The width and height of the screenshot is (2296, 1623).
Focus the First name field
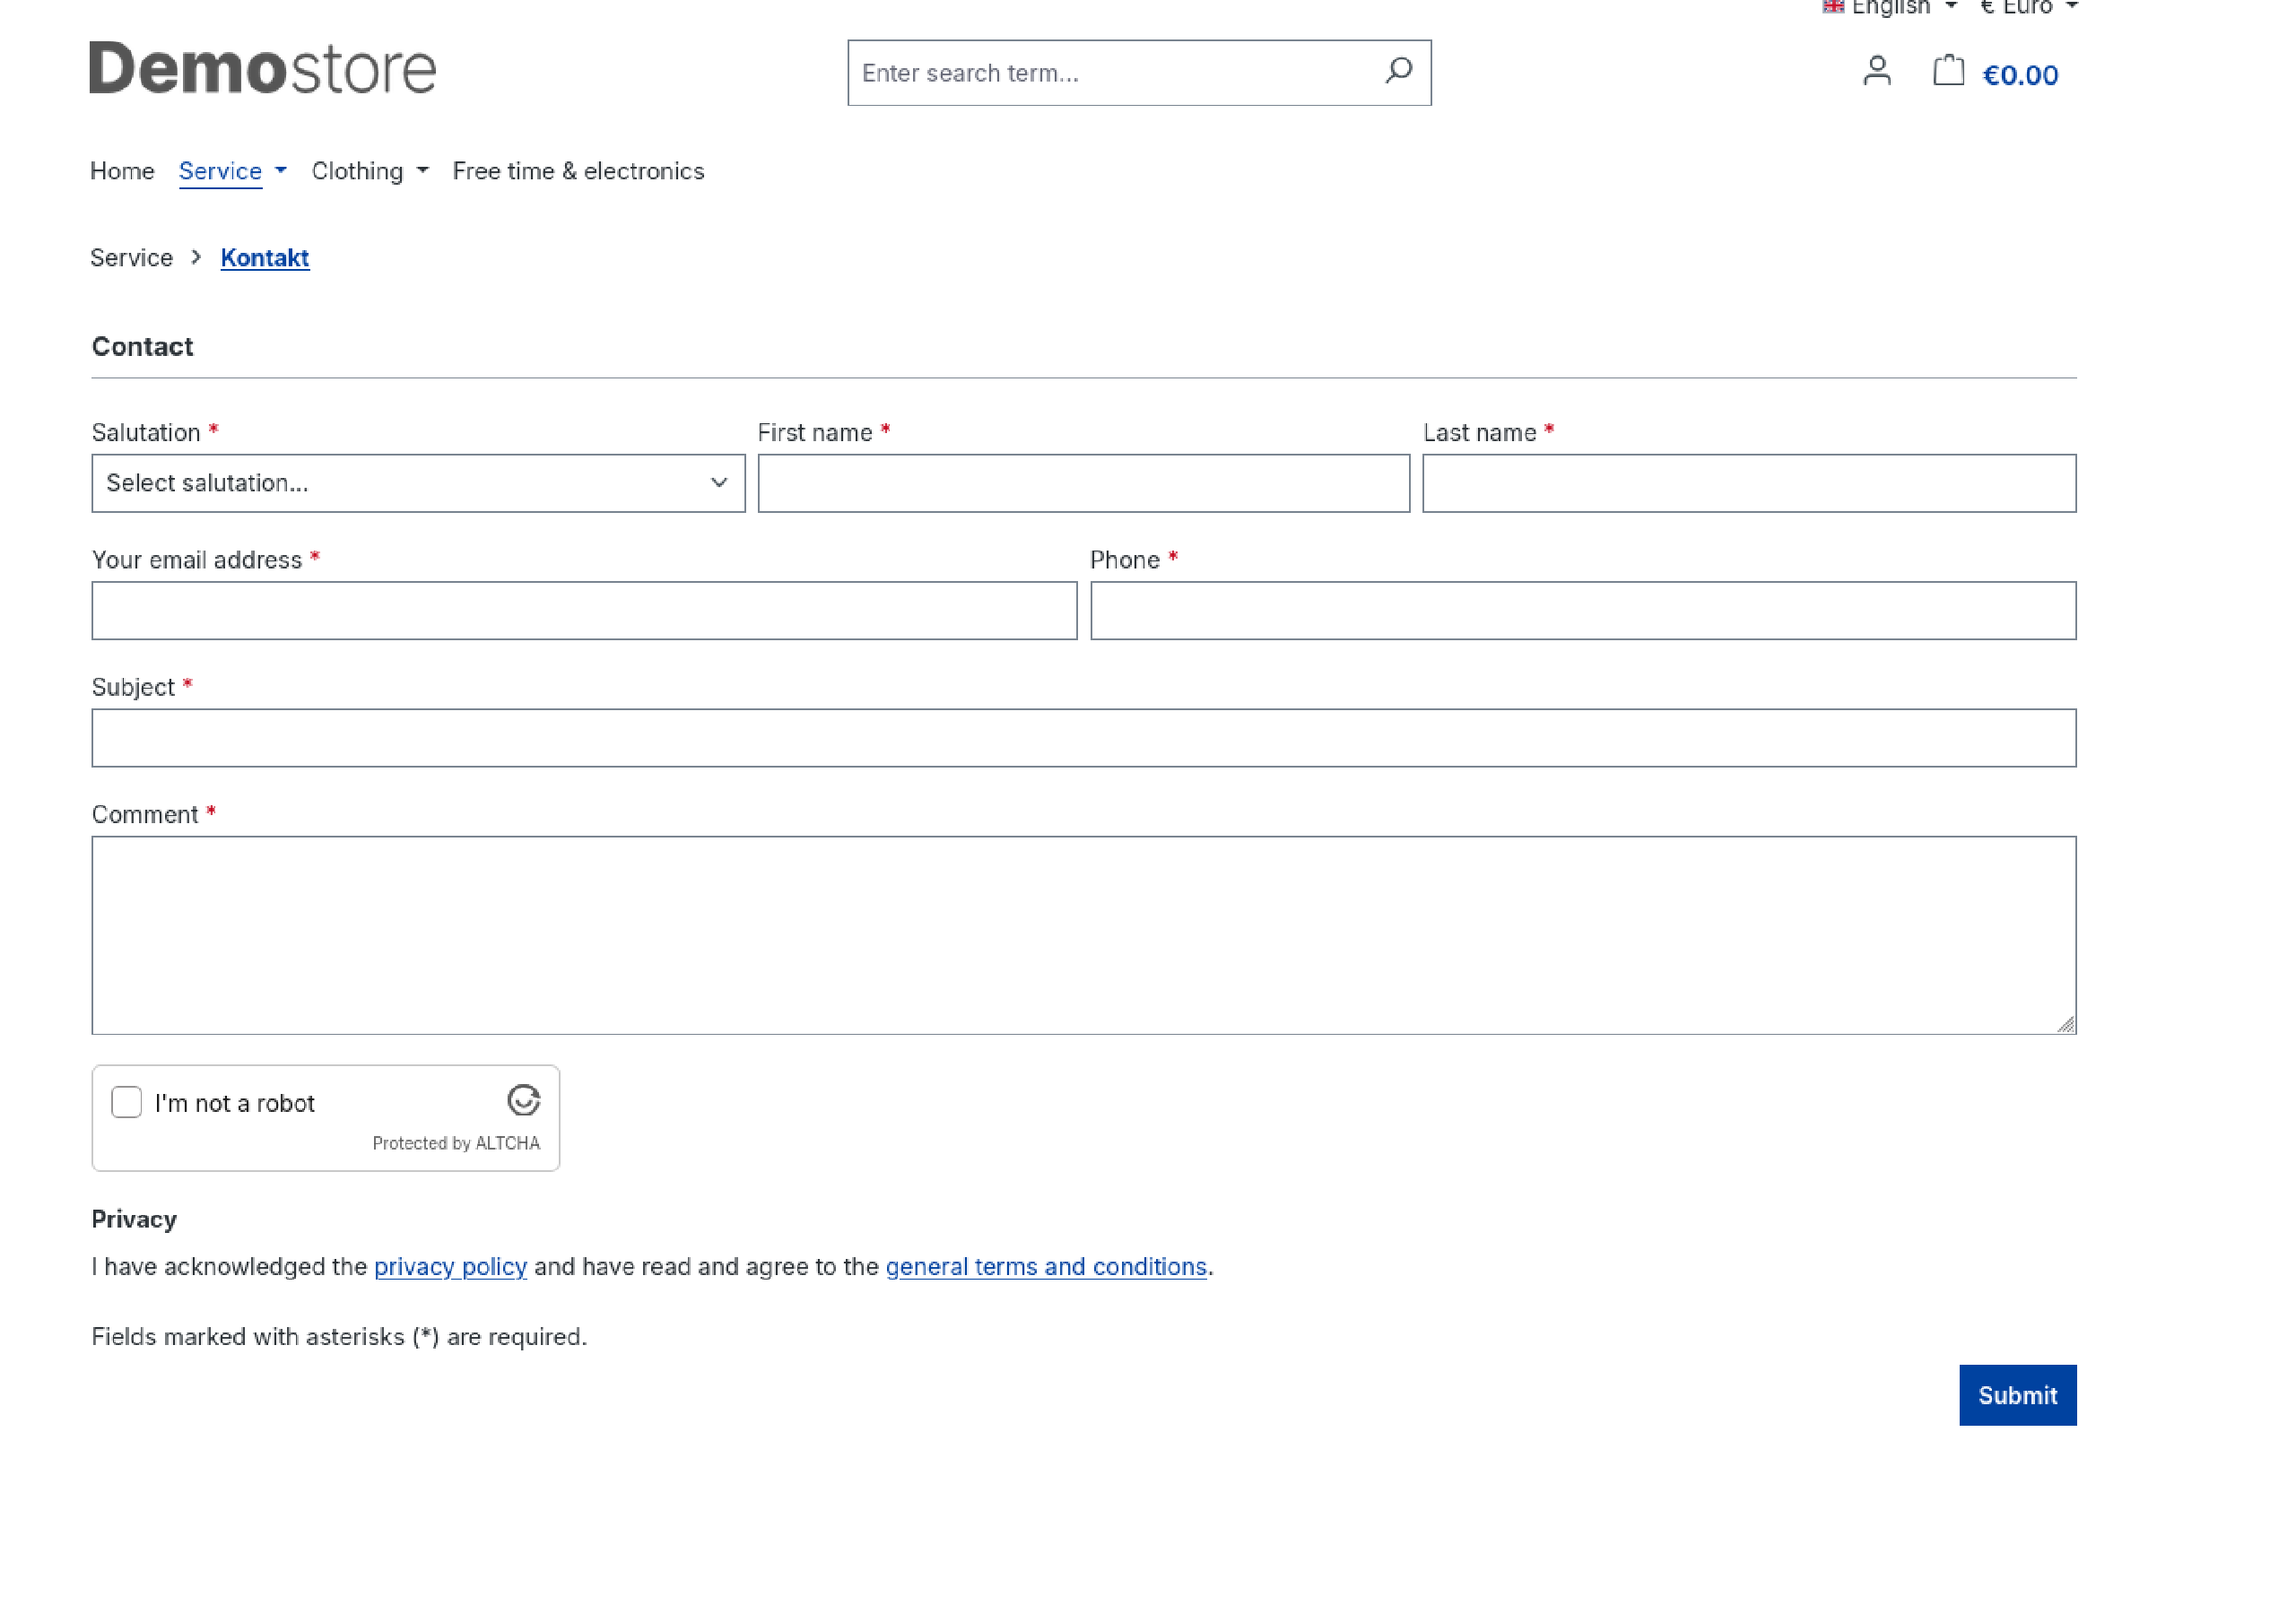coord(1084,483)
